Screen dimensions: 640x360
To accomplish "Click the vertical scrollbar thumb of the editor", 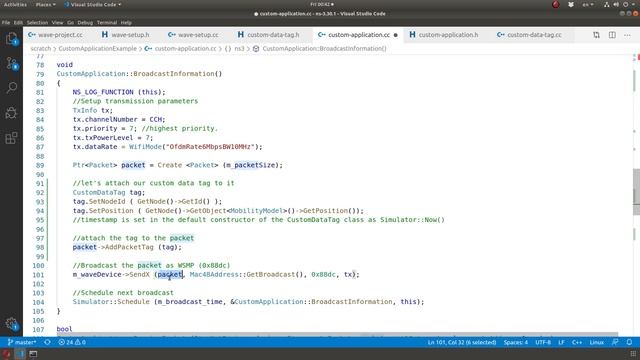I will click(636, 192).
